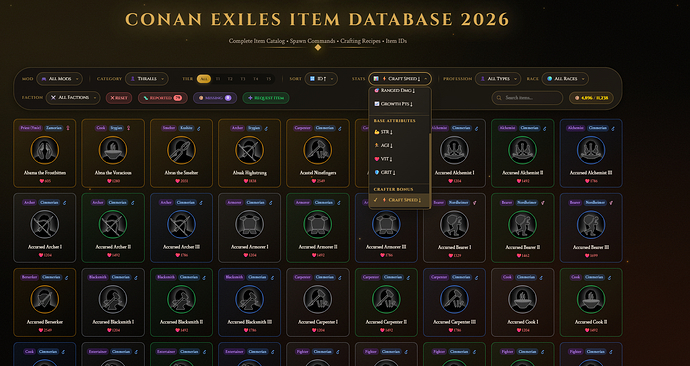Select Accursed Bearer III icon
This screenshot has height=366, width=690.
(x=591, y=224)
